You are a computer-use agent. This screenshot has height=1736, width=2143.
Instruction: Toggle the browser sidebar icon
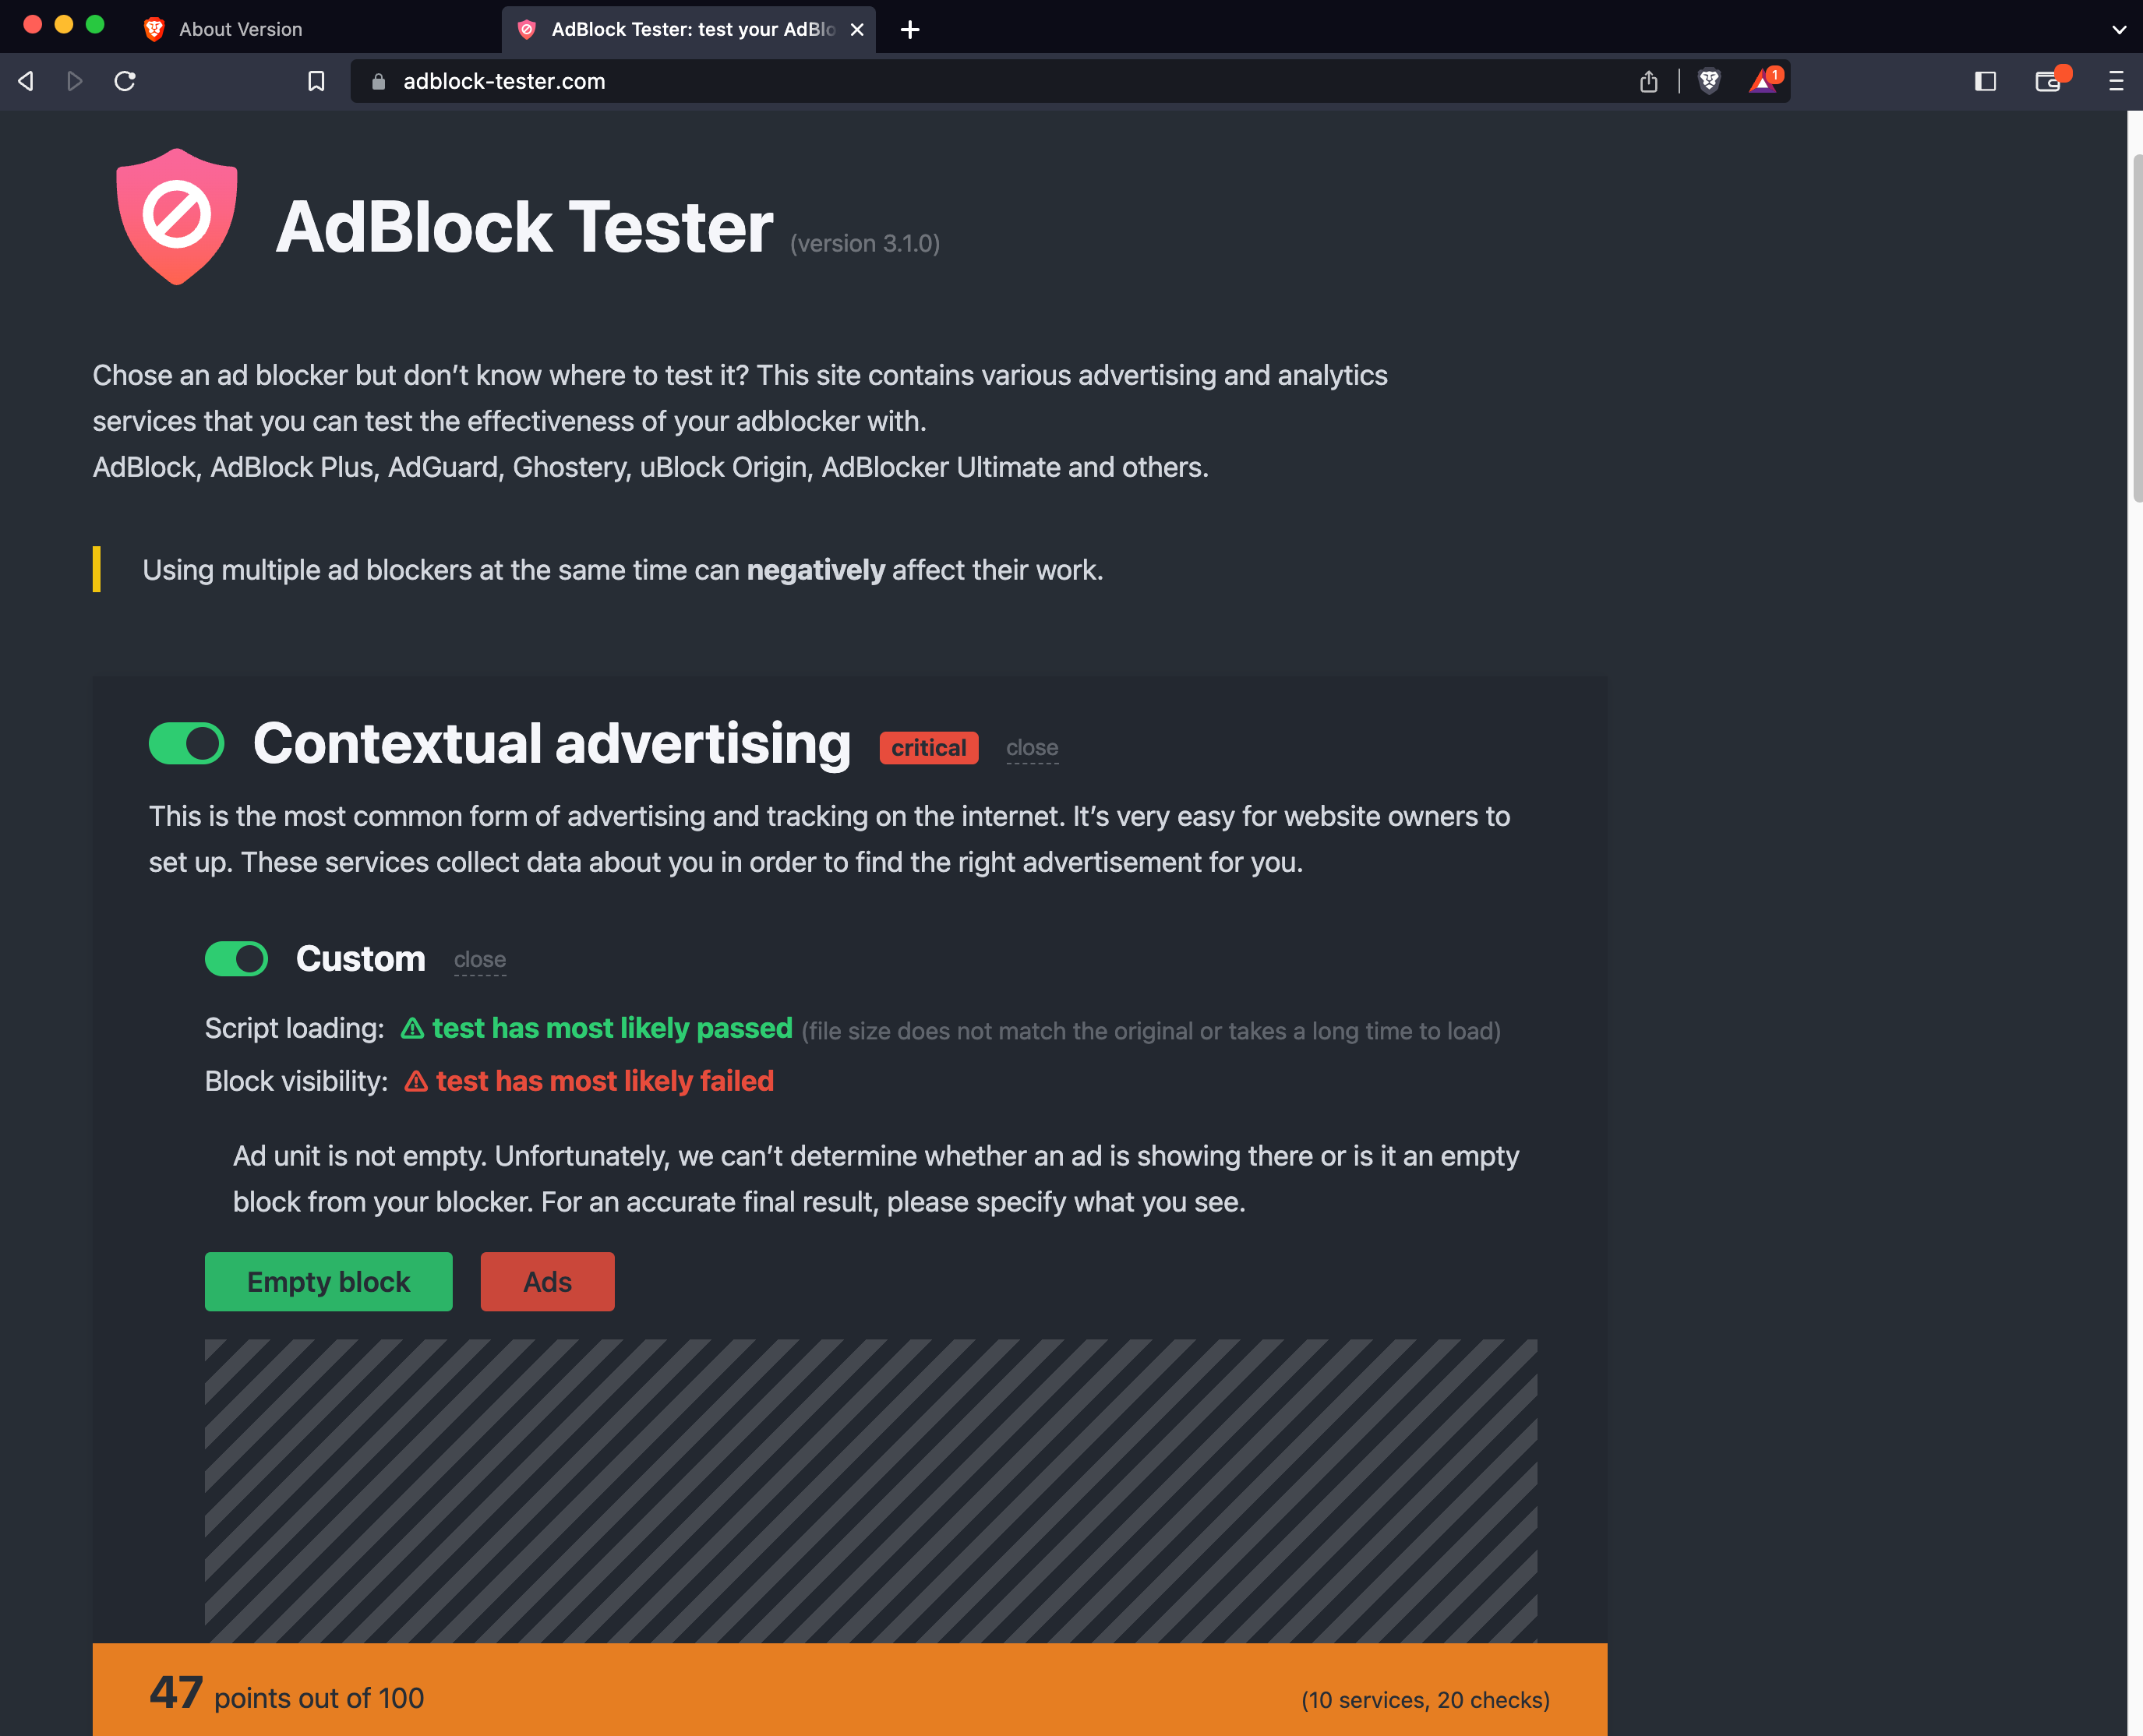(x=1985, y=81)
